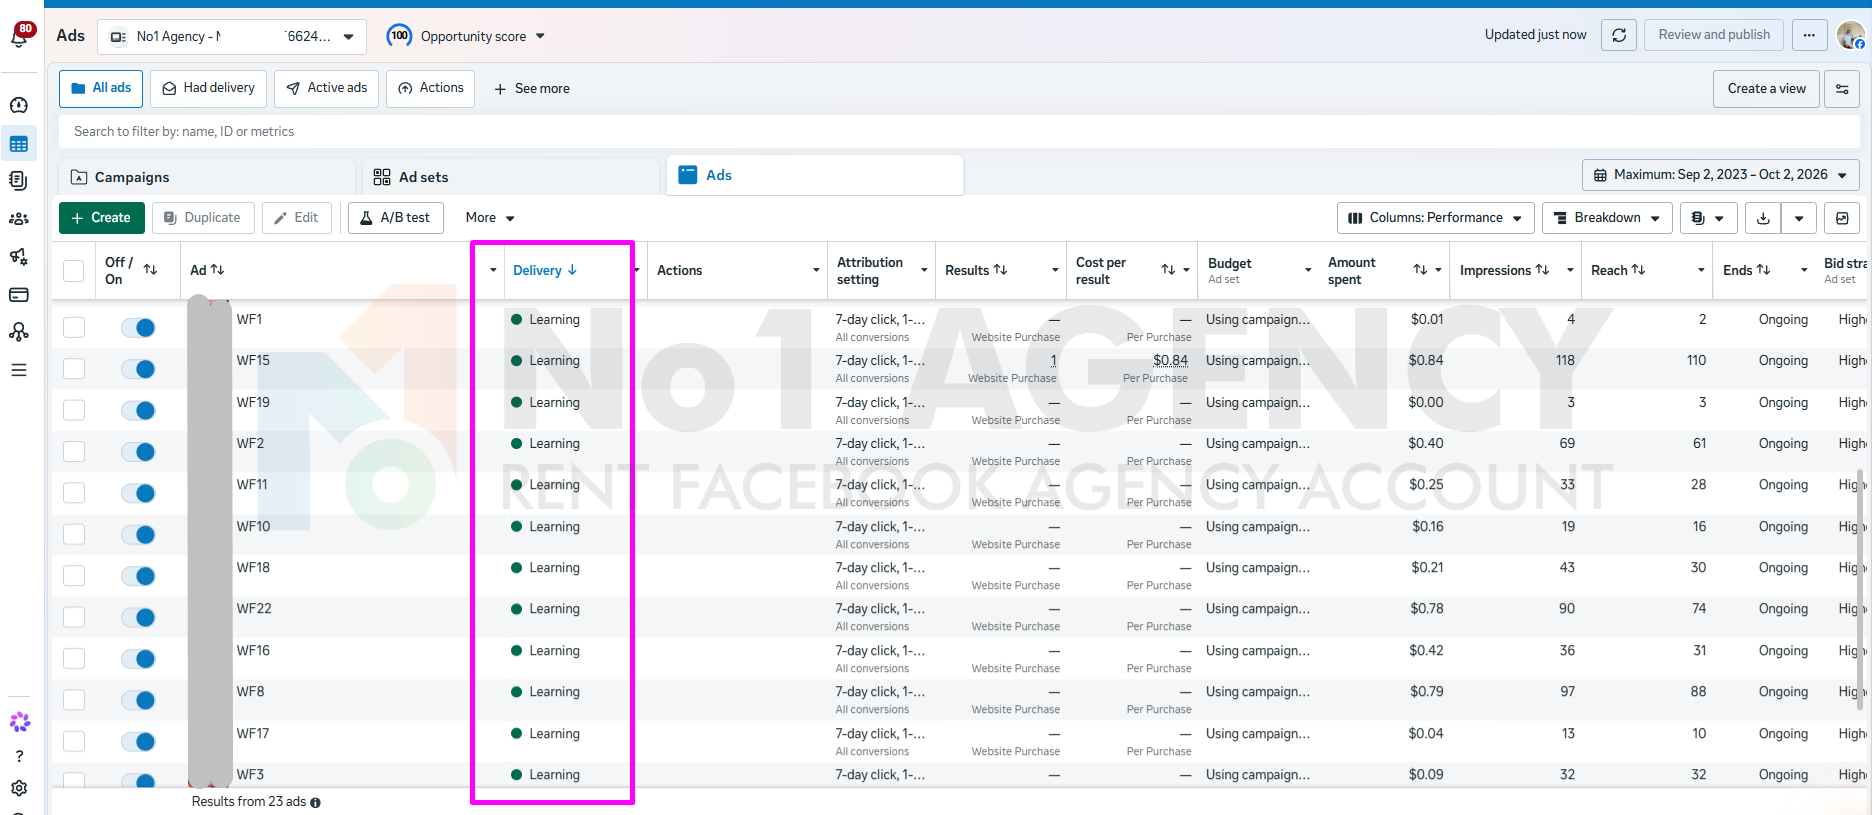Turn off the toggle for ad WF19
Viewport: 1872px width, 815px height.
pyautogui.click(x=138, y=410)
